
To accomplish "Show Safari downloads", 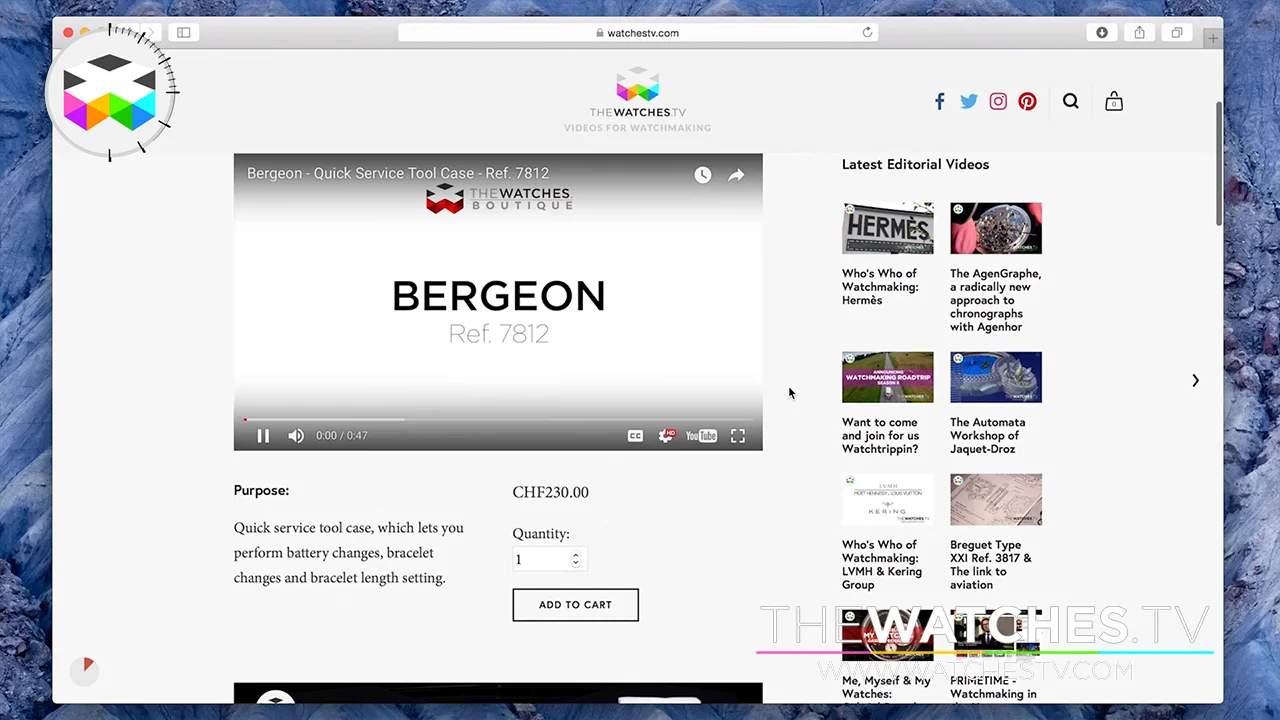I will click(1102, 33).
